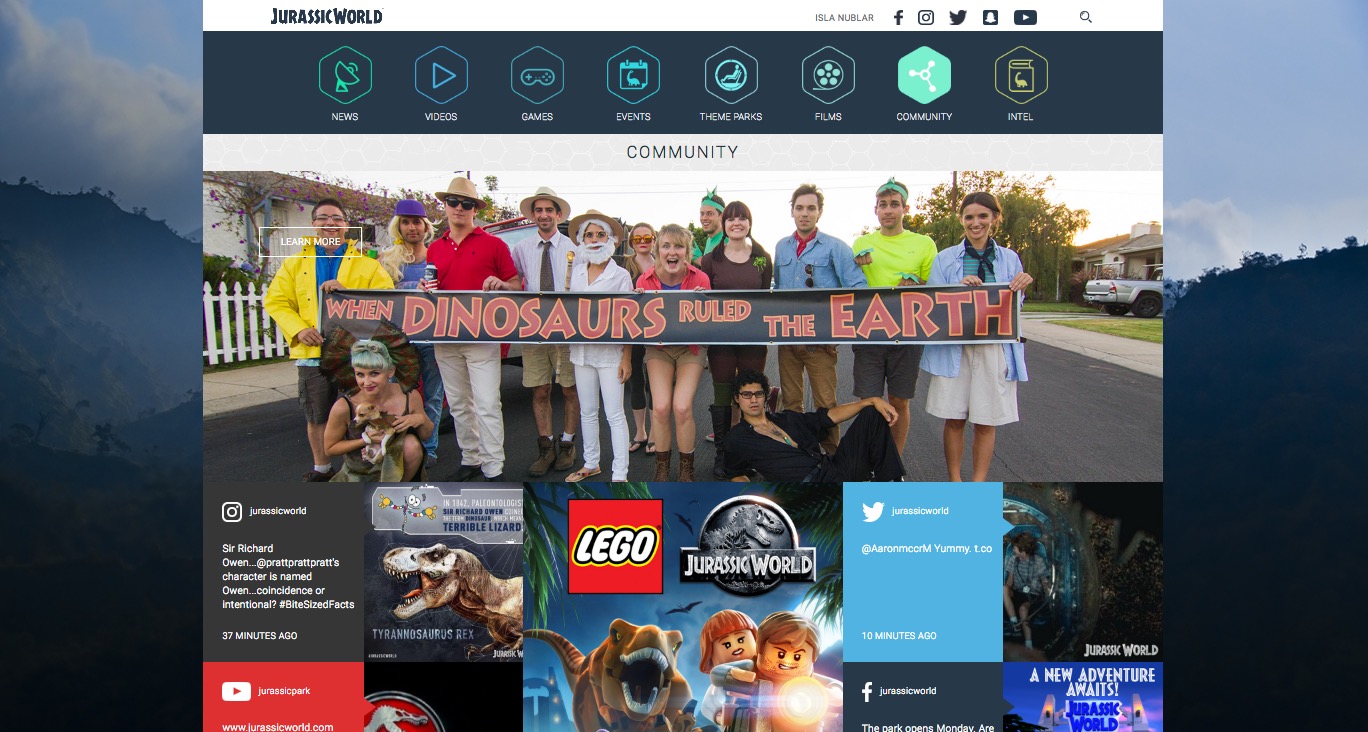Screen dimensions: 1368x732
Task: Select the News menu label
Action: pyautogui.click(x=345, y=117)
